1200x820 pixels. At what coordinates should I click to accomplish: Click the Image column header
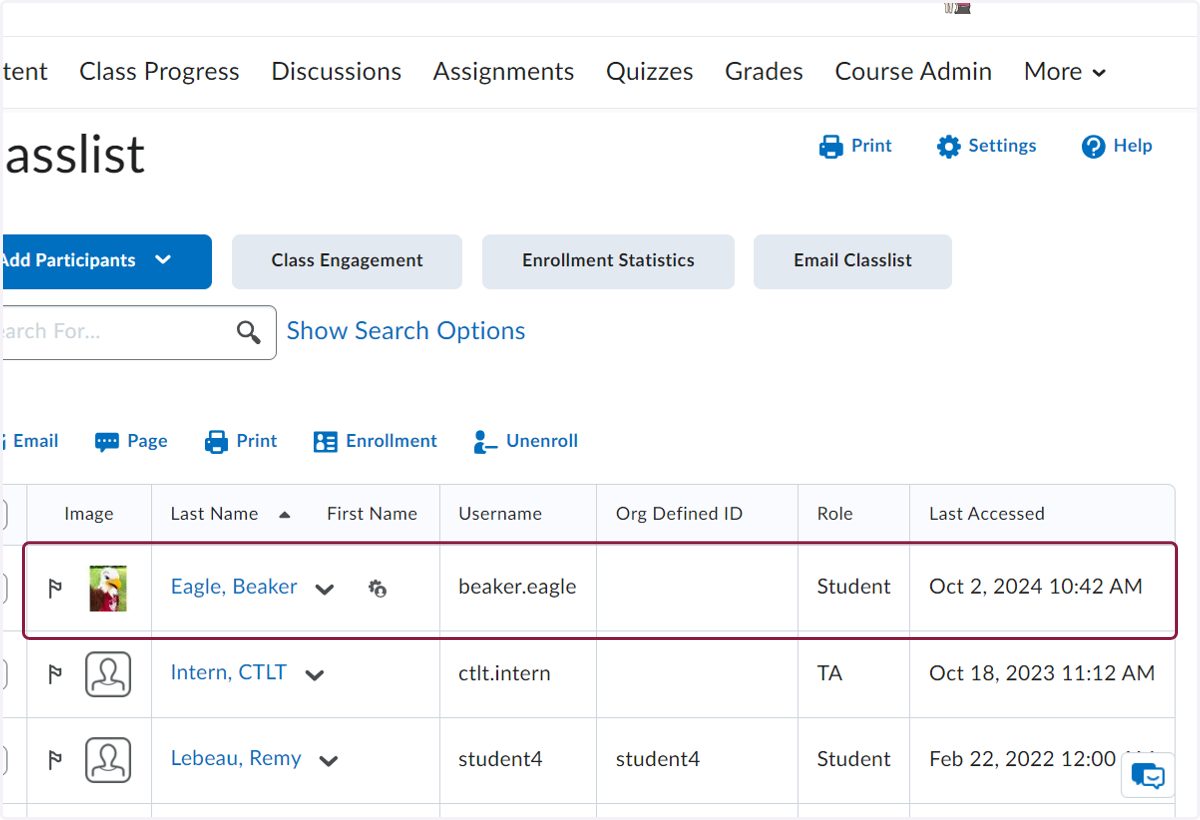(x=89, y=514)
